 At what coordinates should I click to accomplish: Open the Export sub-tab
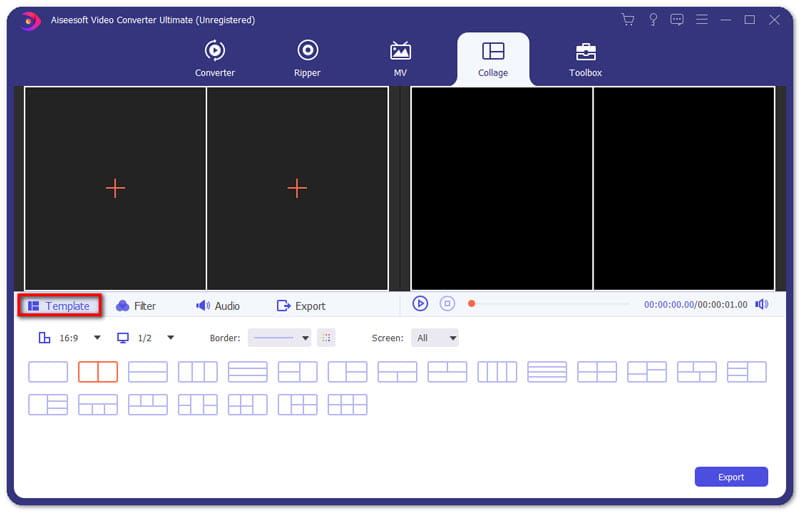coord(301,306)
